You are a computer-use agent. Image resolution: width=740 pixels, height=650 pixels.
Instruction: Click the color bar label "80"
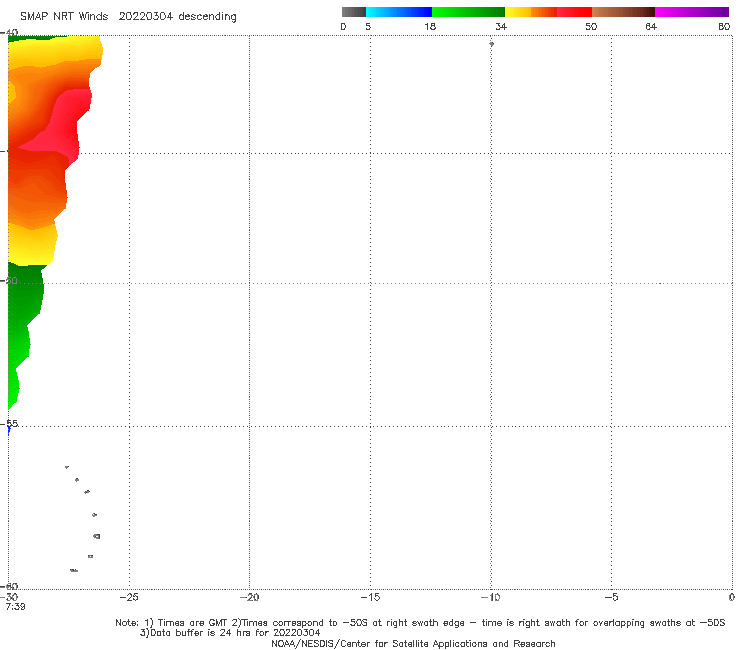coord(724,26)
